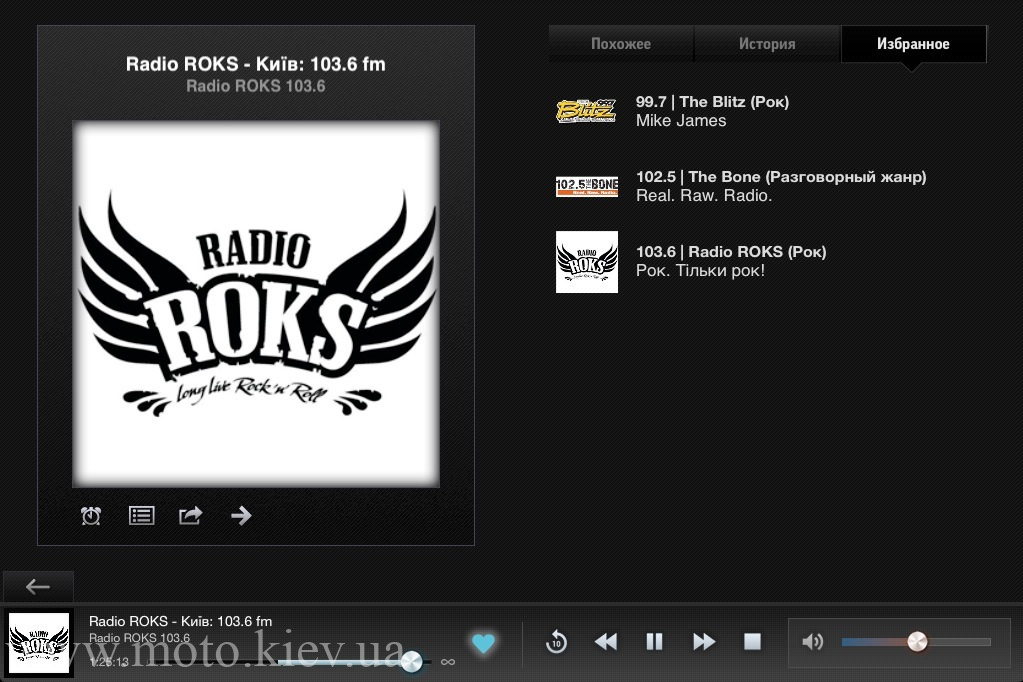Open 102.5 | The Bone station entry
This screenshot has height=682, width=1023.
coord(781,177)
